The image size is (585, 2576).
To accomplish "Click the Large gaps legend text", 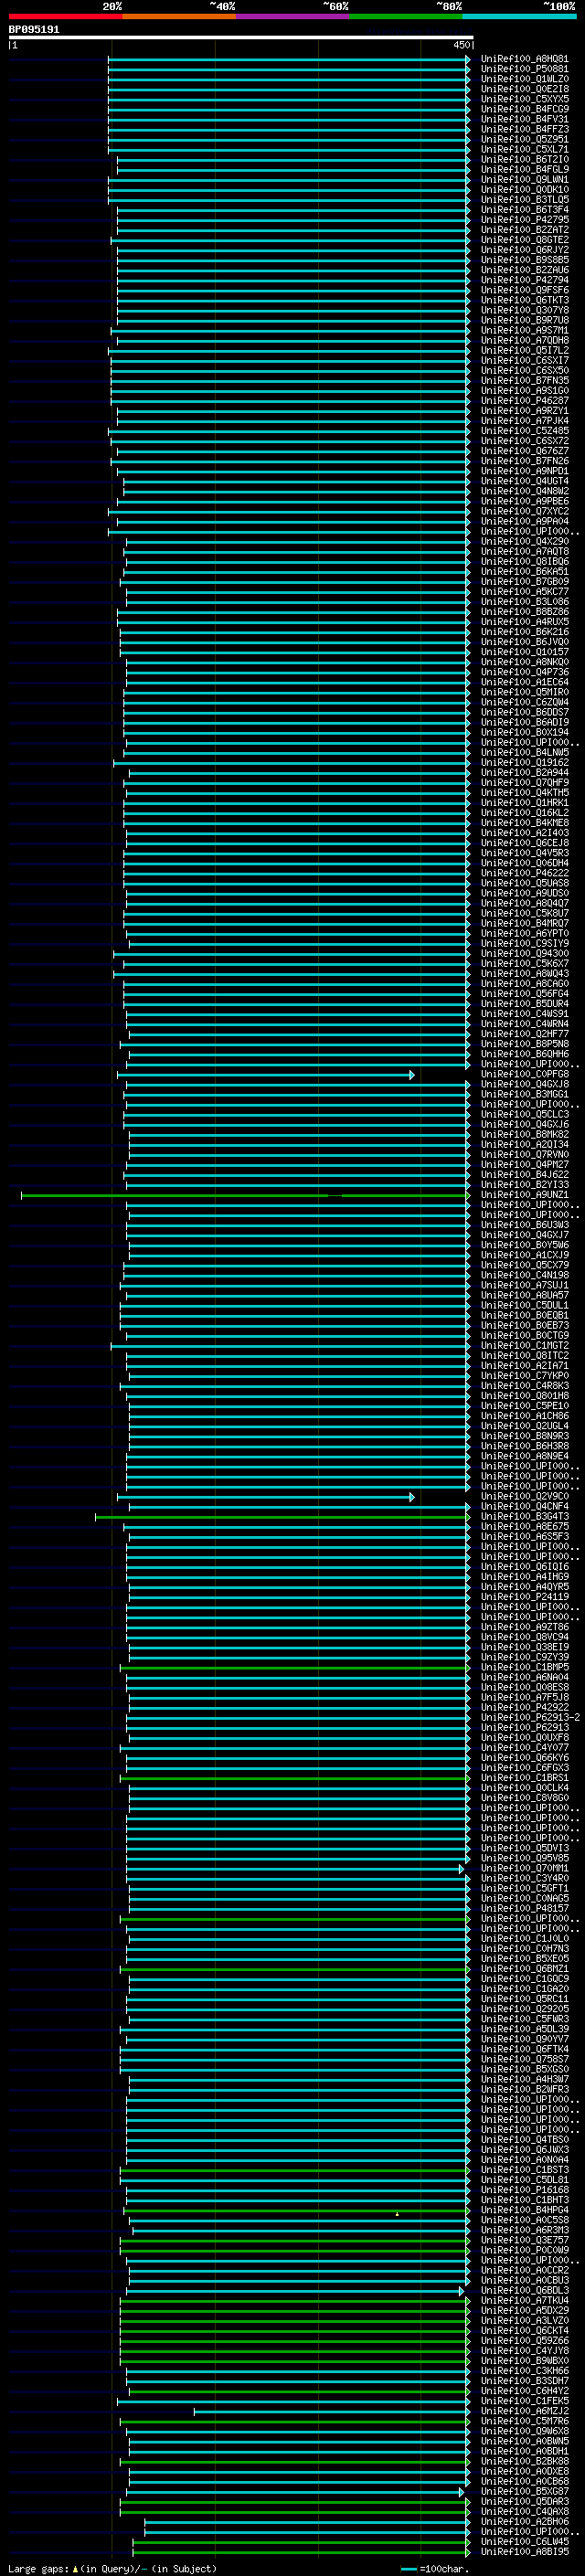I will pyautogui.click(x=112, y=2569).
